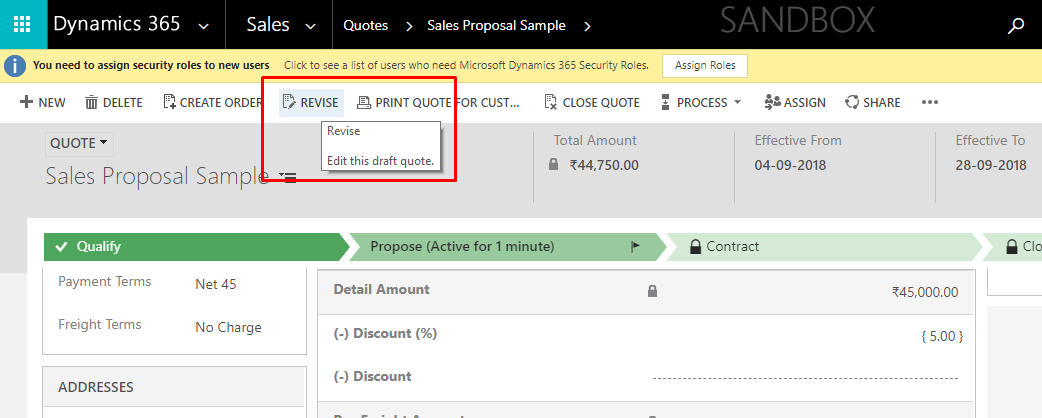Open the record navigation list icon beside title
Viewport: 1042px width, 418px height.
(x=288, y=177)
